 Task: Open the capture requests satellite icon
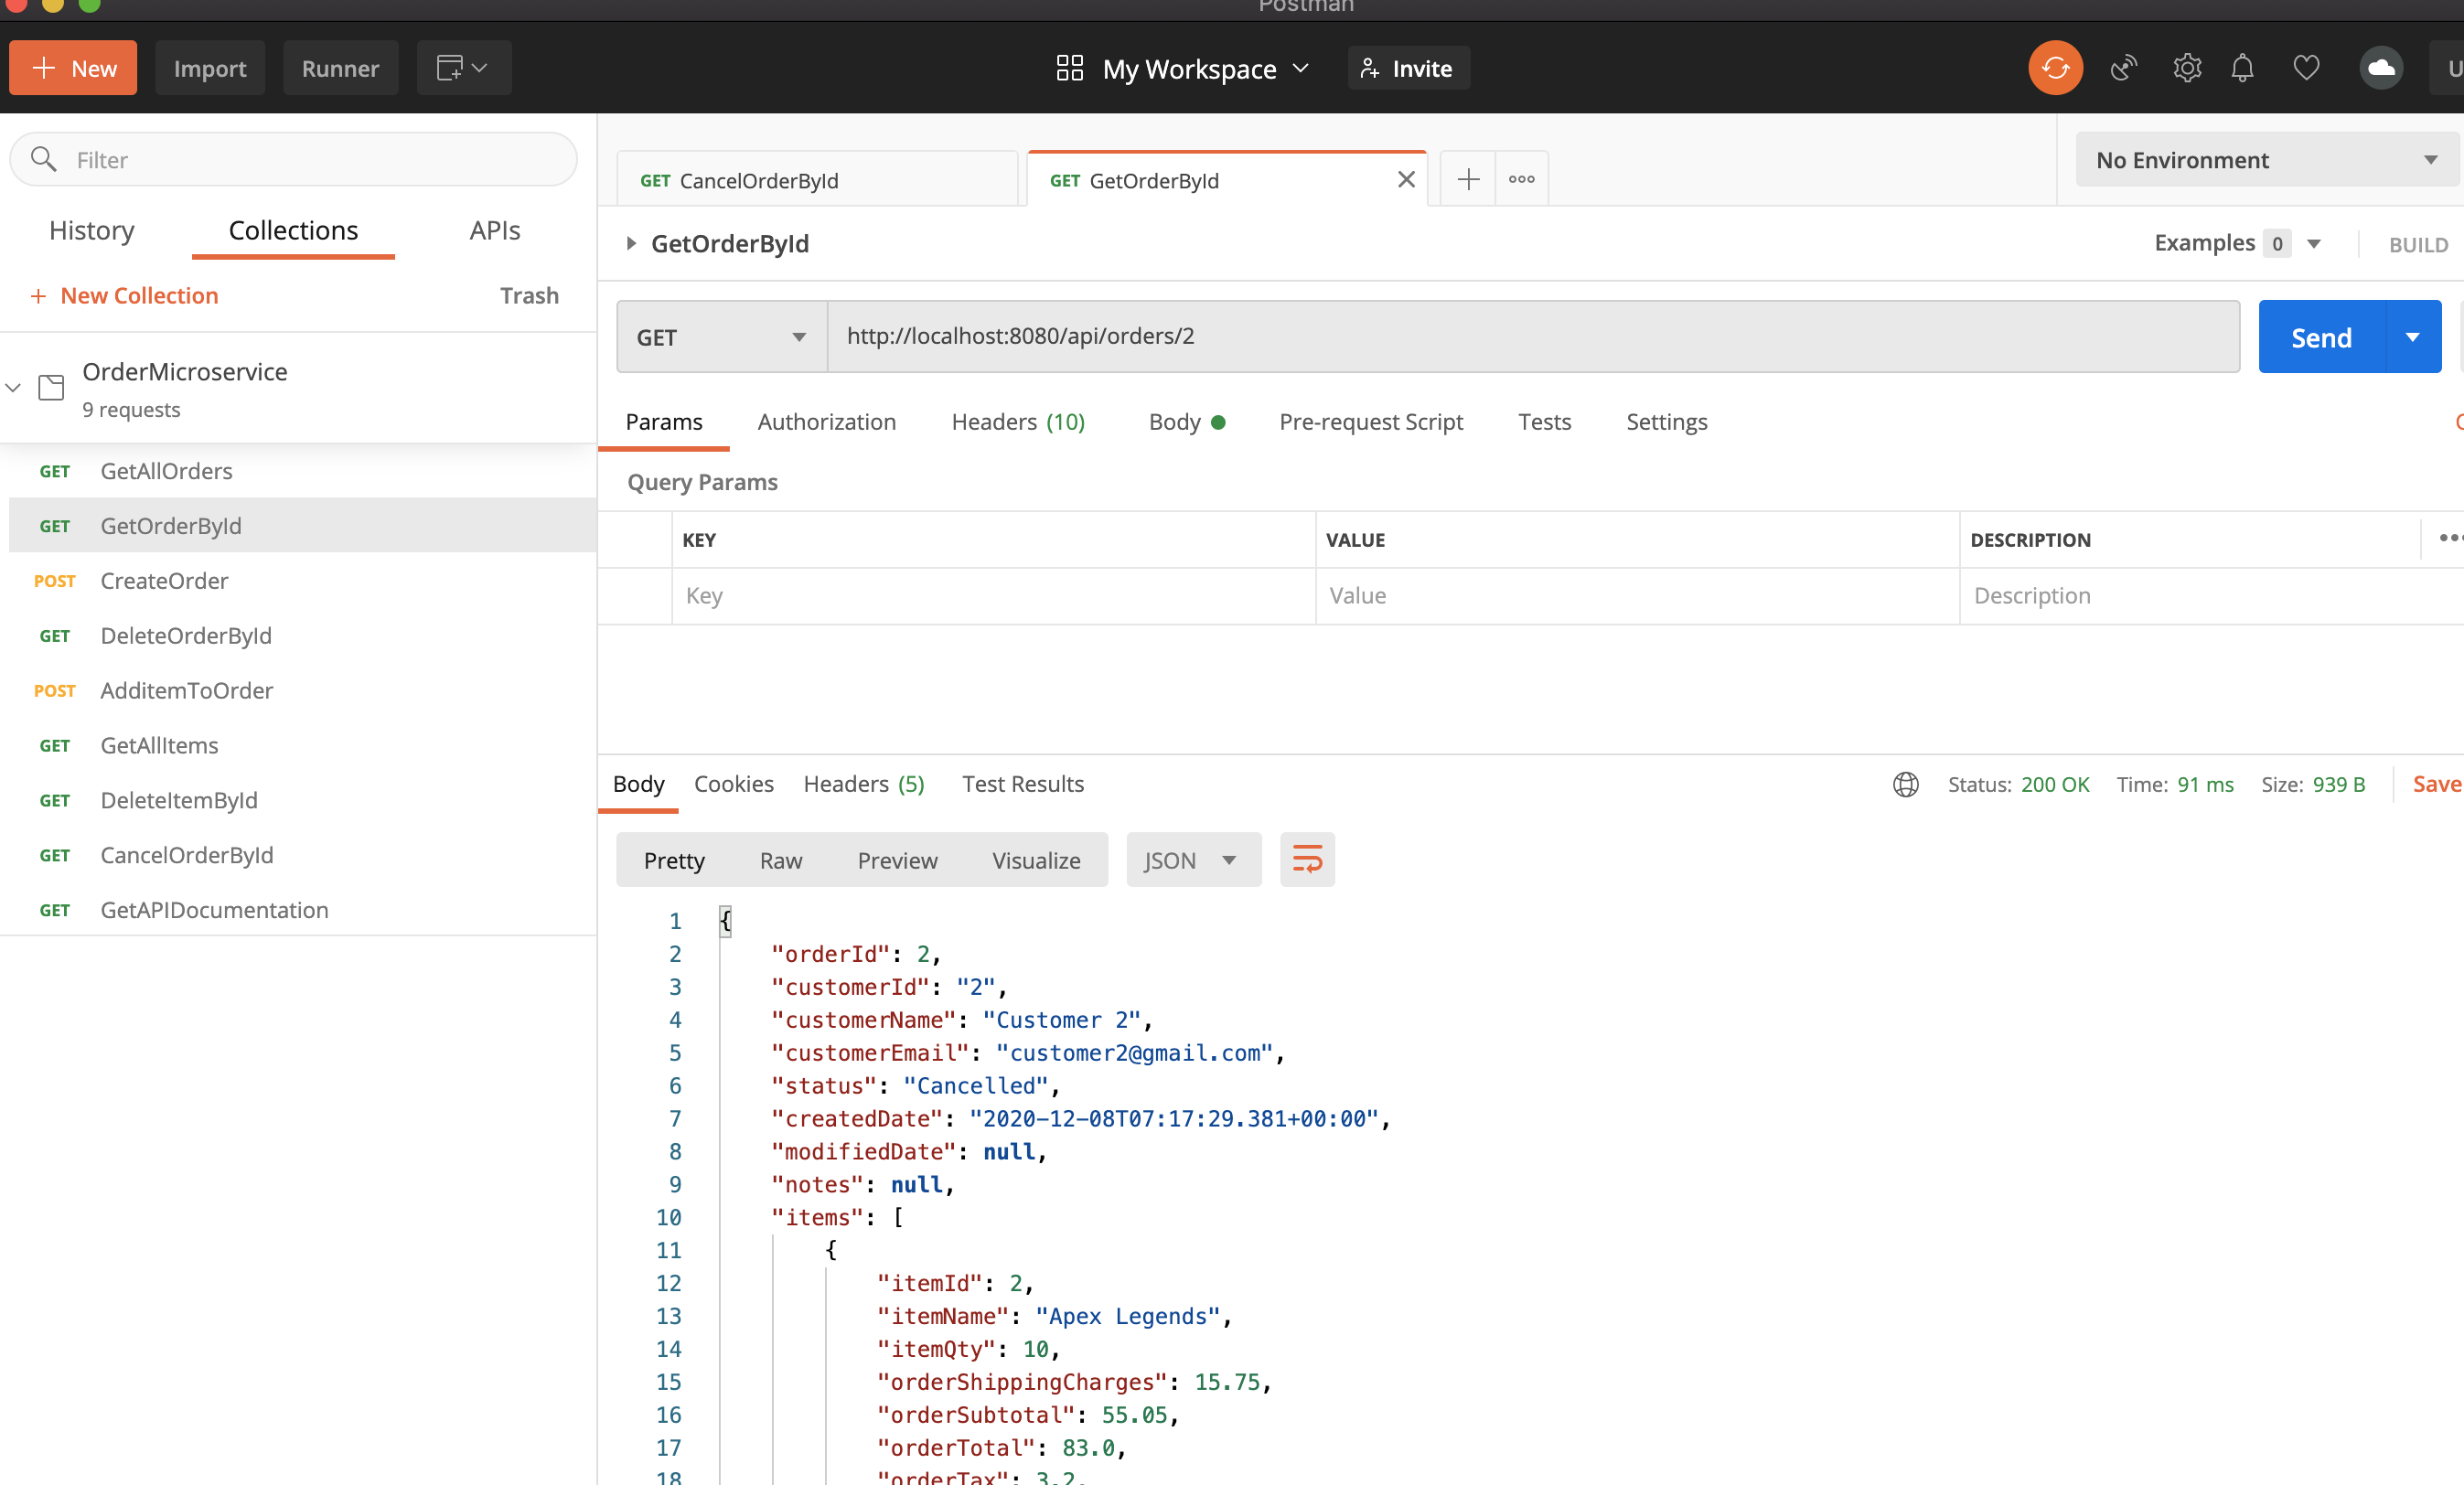click(2123, 68)
